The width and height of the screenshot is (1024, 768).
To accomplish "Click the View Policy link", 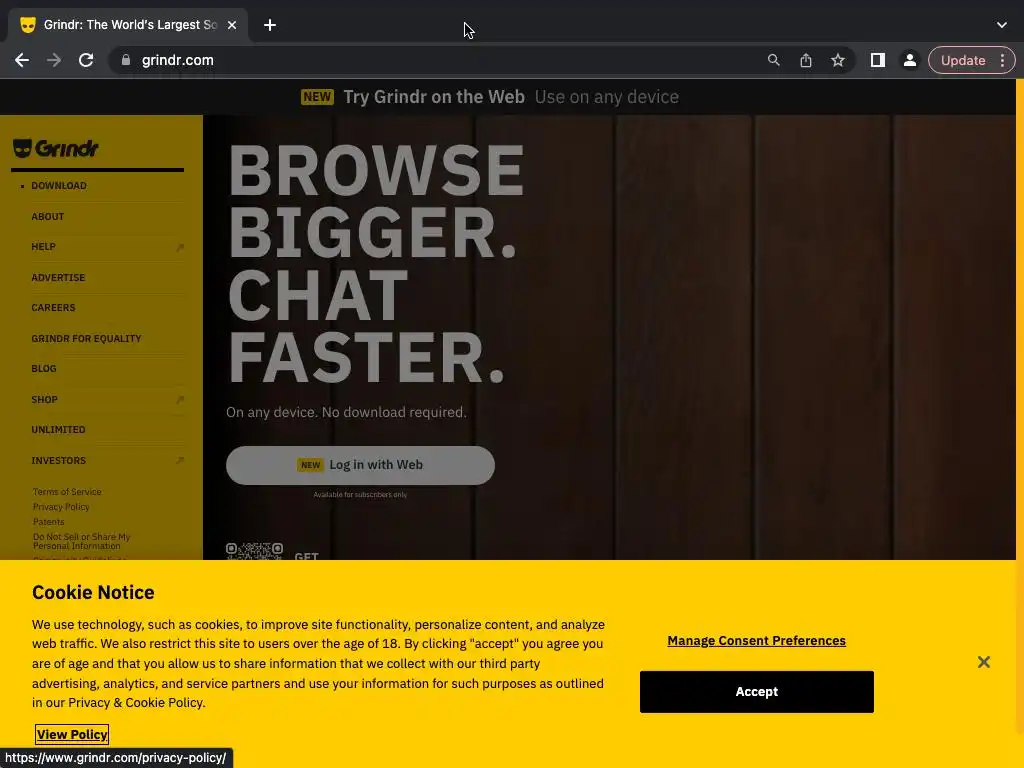I will point(72,735).
